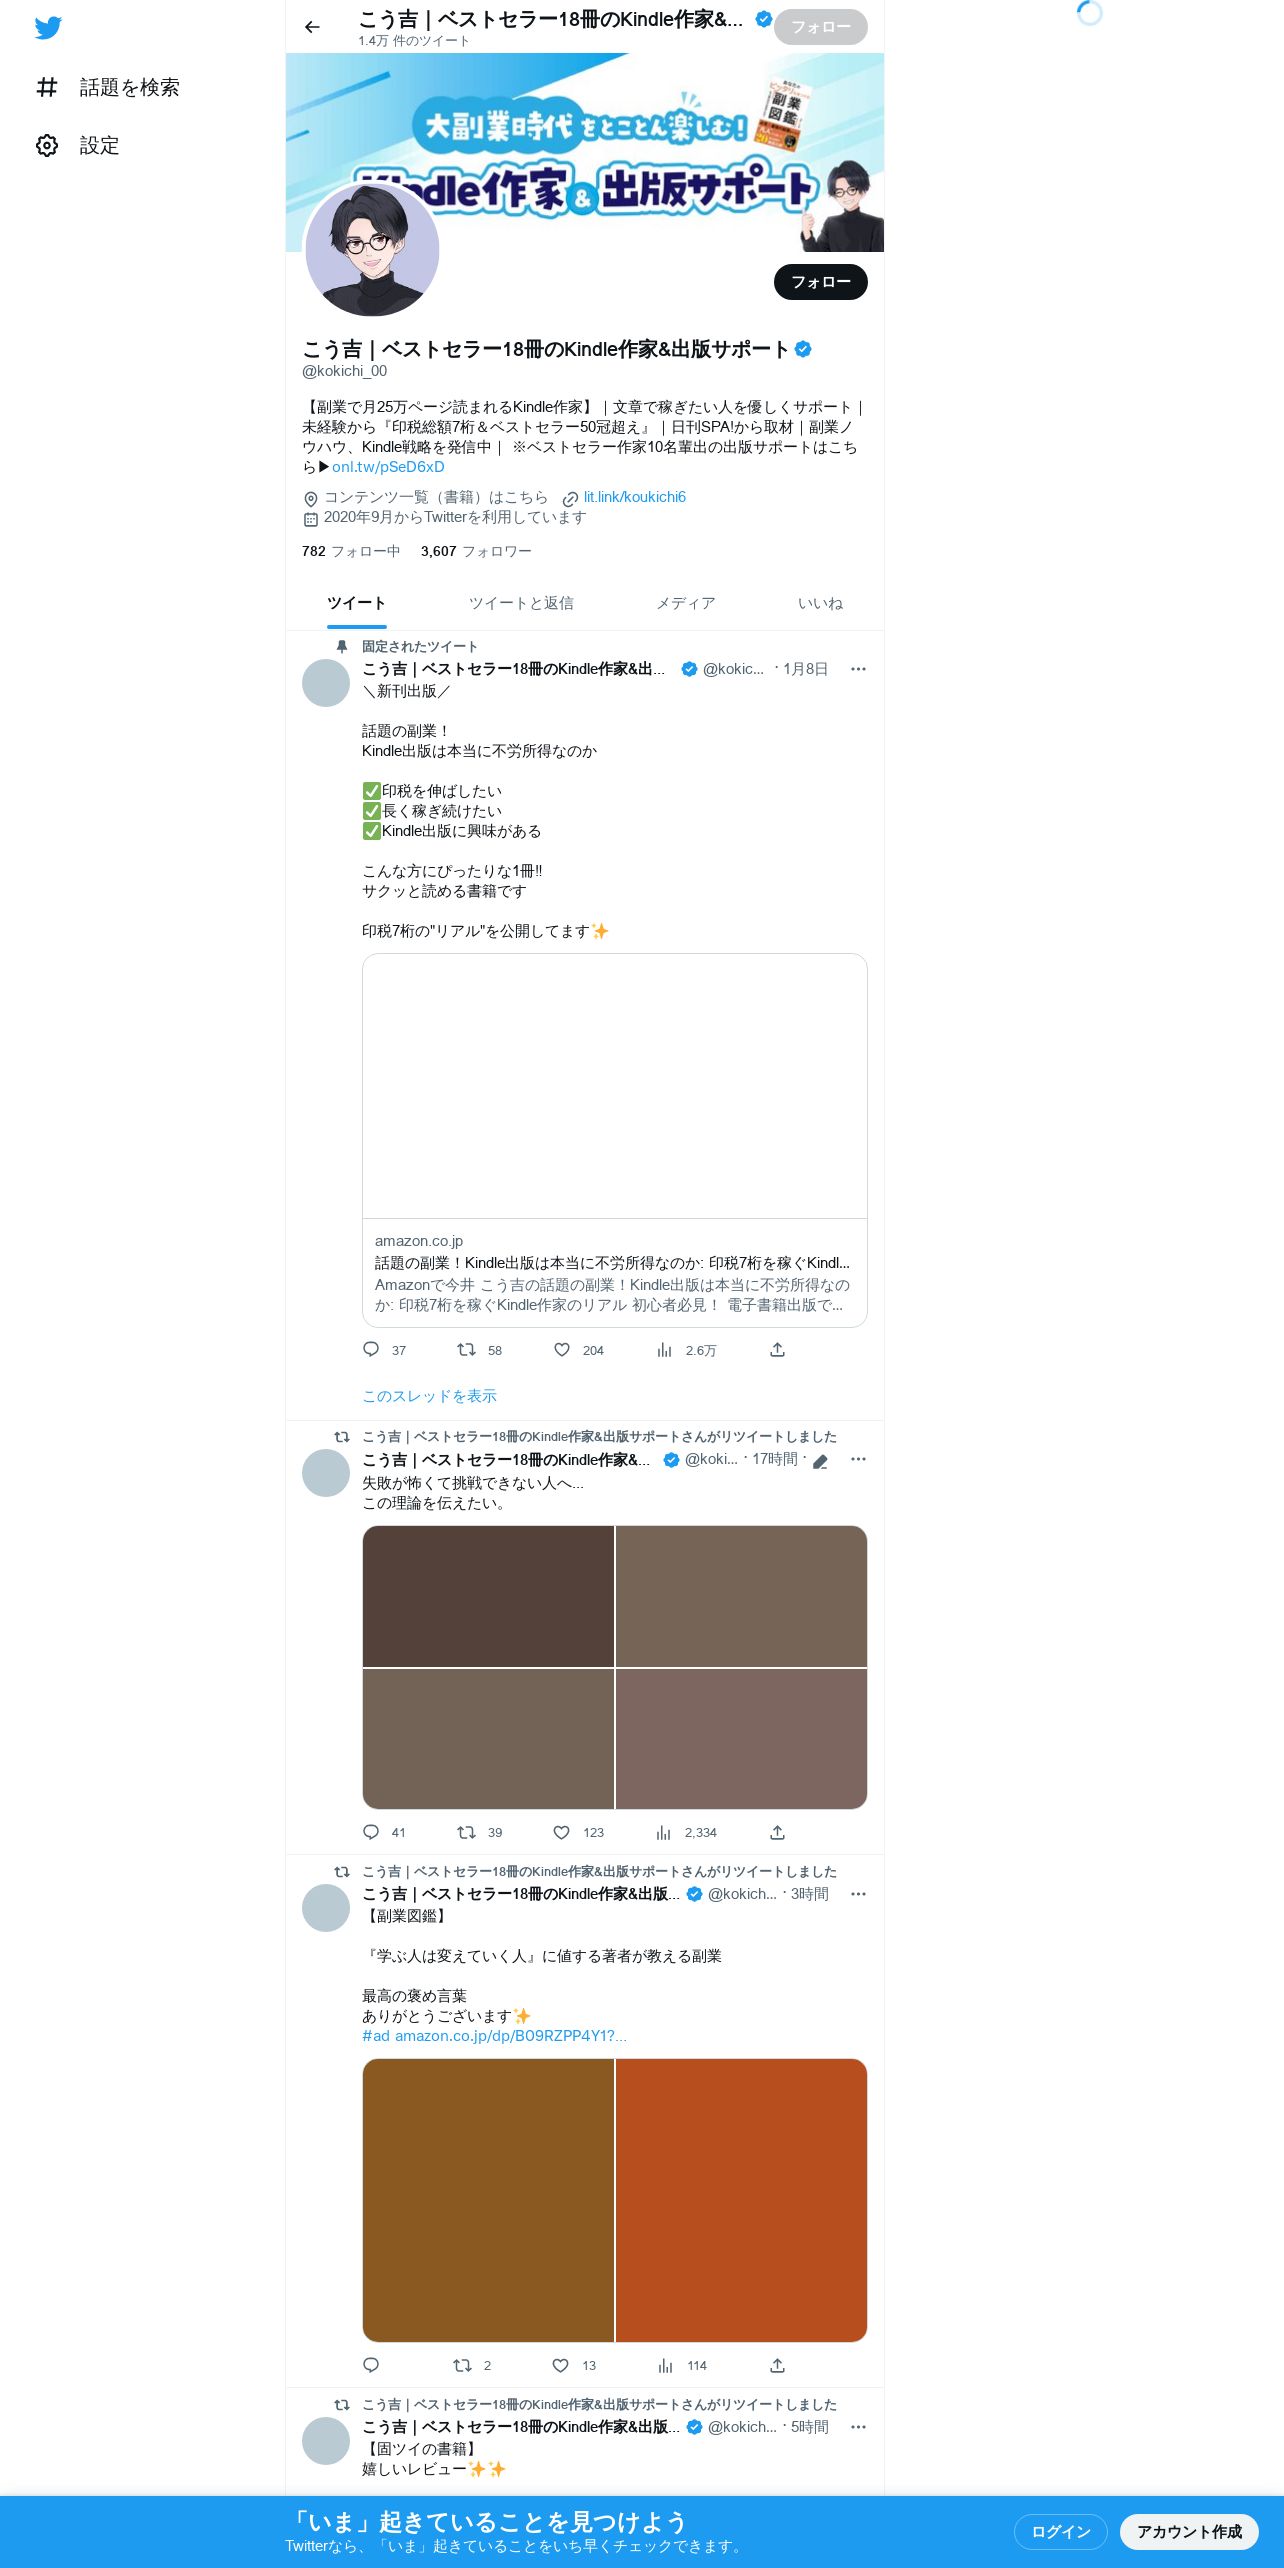Screen dimensions: 1284x2568
Task: Like the pinned tweet with 204 likes
Action: point(562,1350)
